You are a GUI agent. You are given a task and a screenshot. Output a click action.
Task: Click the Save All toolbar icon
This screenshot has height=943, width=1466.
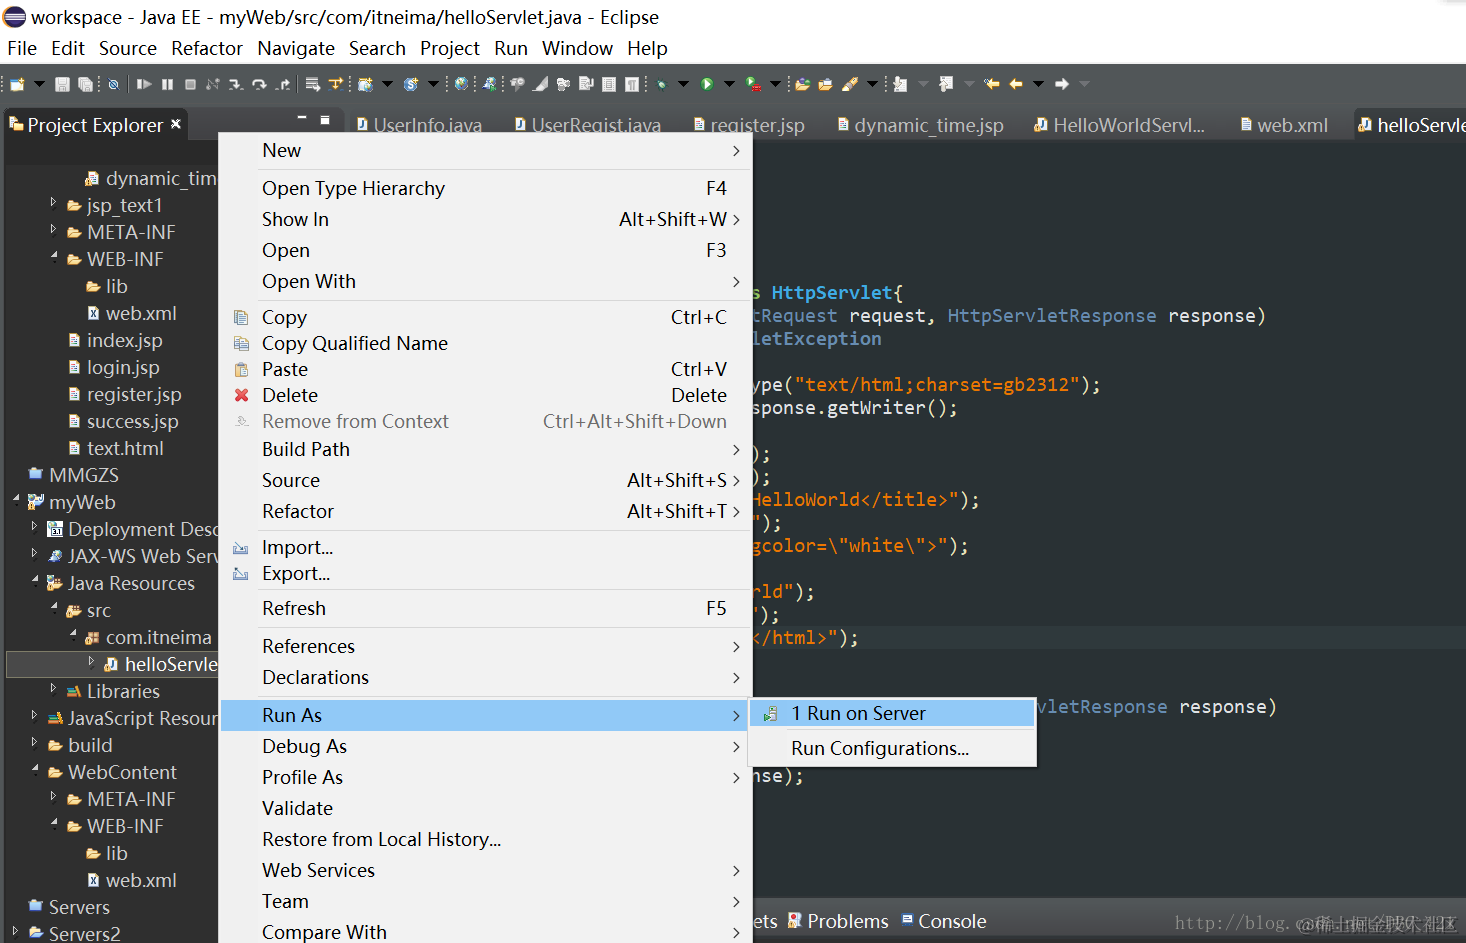[x=86, y=84]
